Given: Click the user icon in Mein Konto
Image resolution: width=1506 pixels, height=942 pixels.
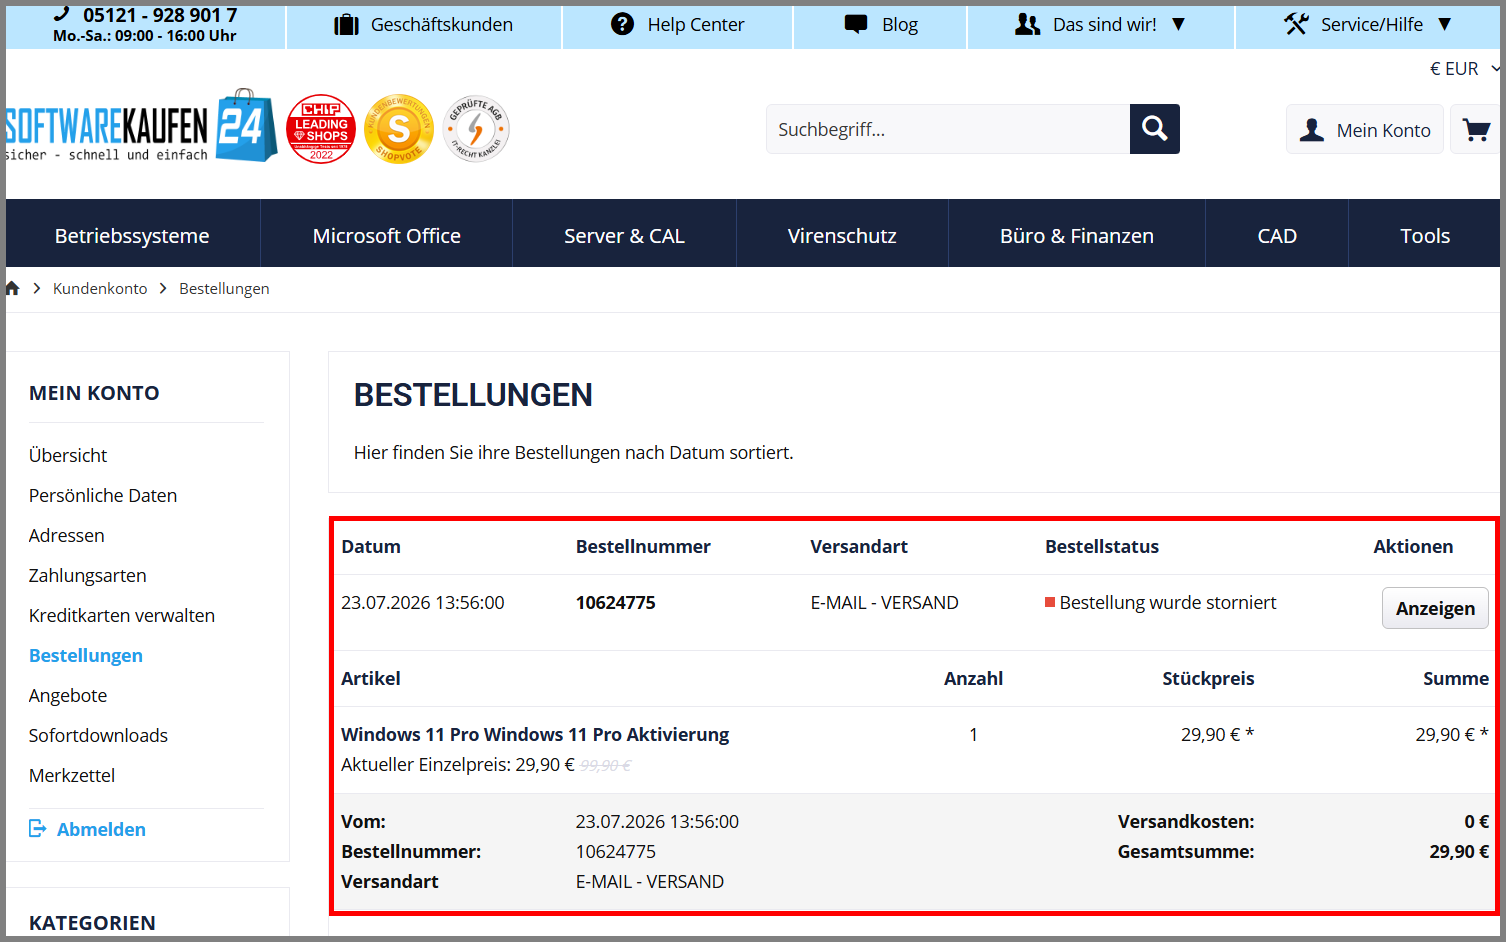Looking at the screenshot, I should pyautogui.click(x=1312, y=130).
